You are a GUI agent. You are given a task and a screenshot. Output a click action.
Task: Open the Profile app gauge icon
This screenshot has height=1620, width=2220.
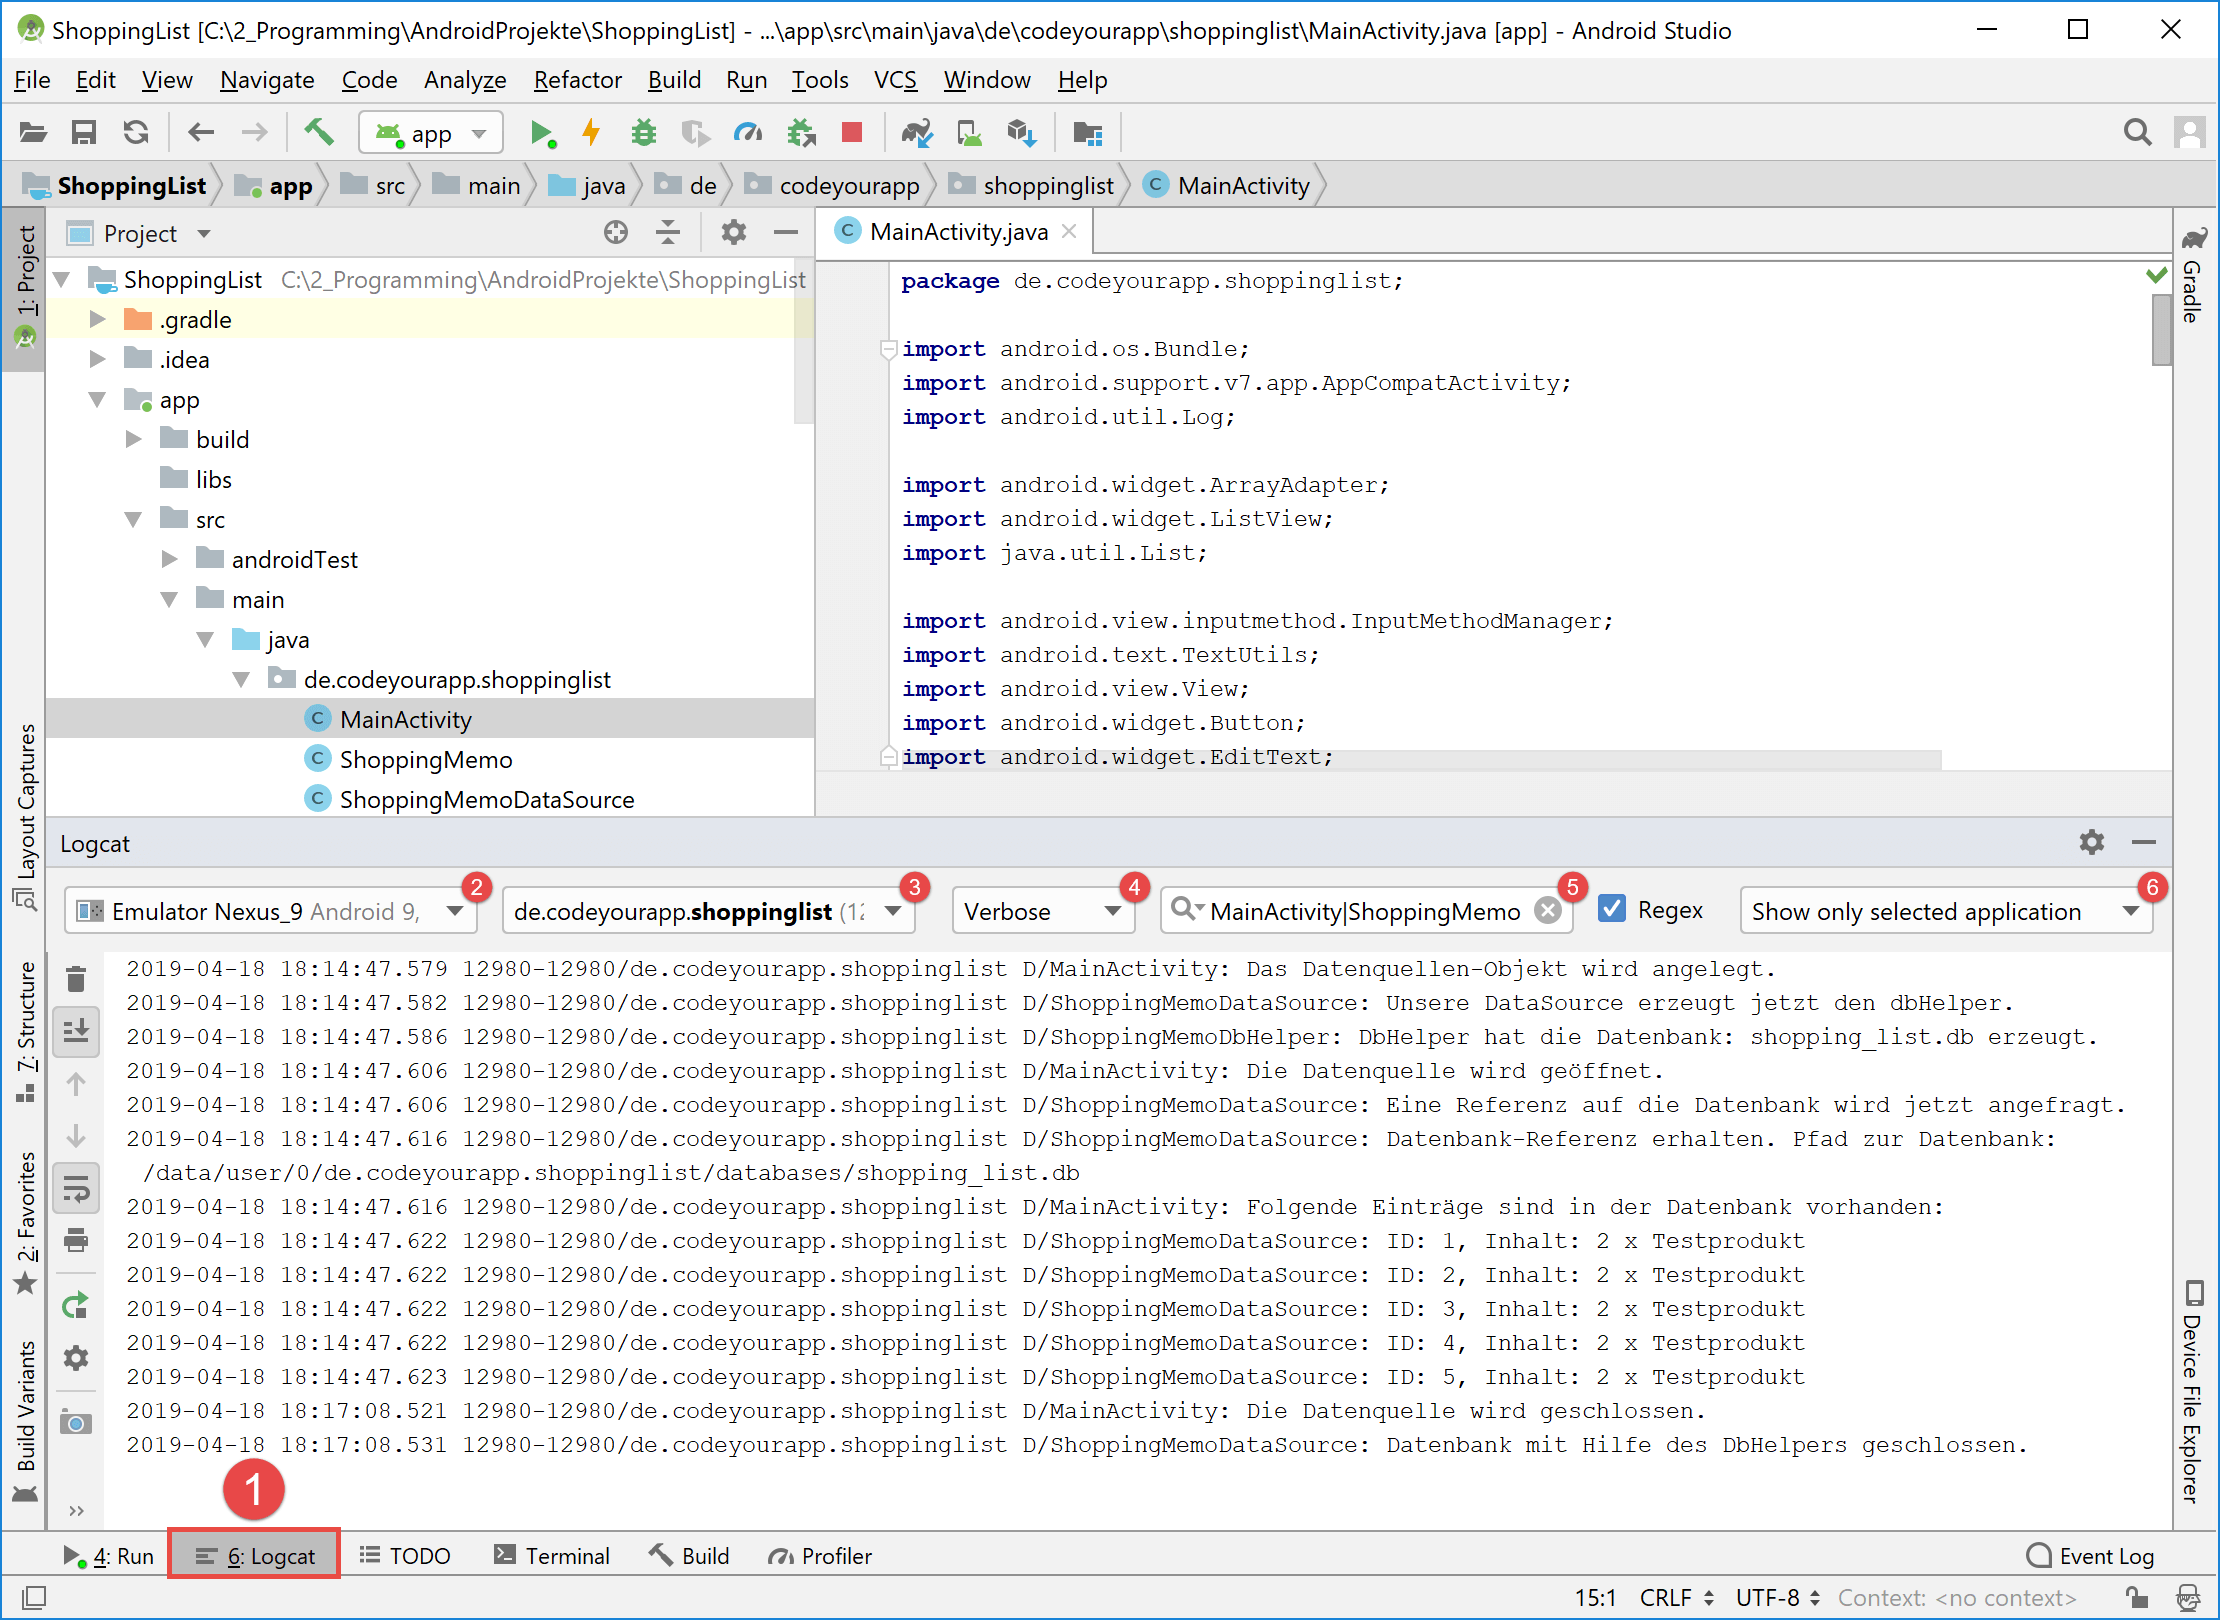click(x=748, y=133)
